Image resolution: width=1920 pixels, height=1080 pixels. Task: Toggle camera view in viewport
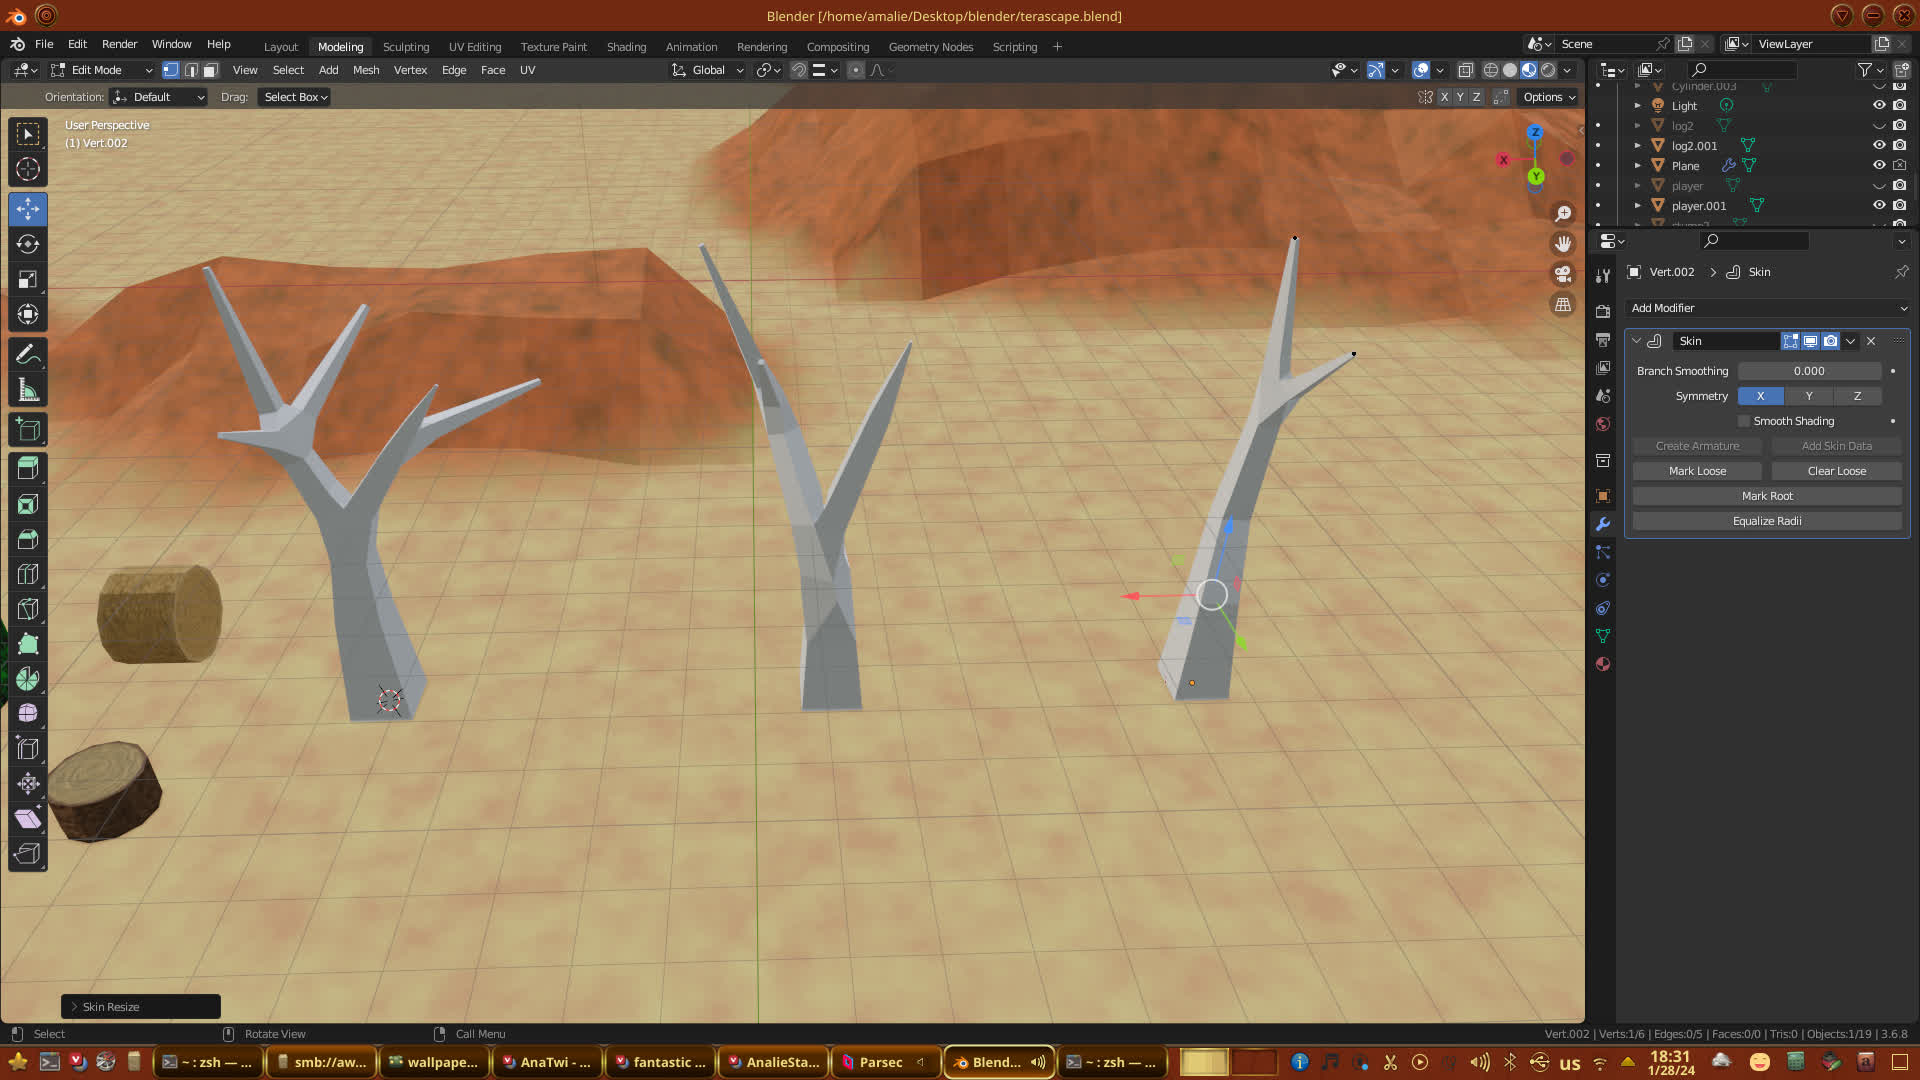tap(1563, 274)
